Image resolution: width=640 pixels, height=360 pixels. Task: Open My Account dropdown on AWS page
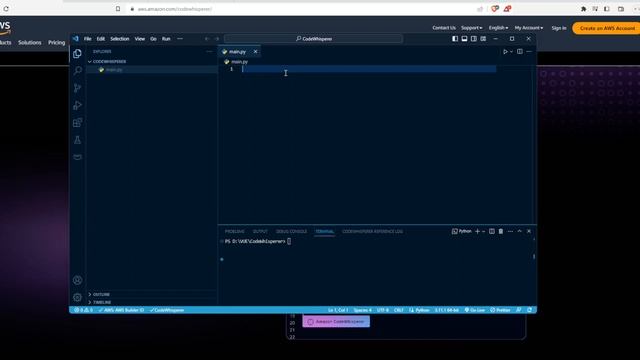[529, 28]
